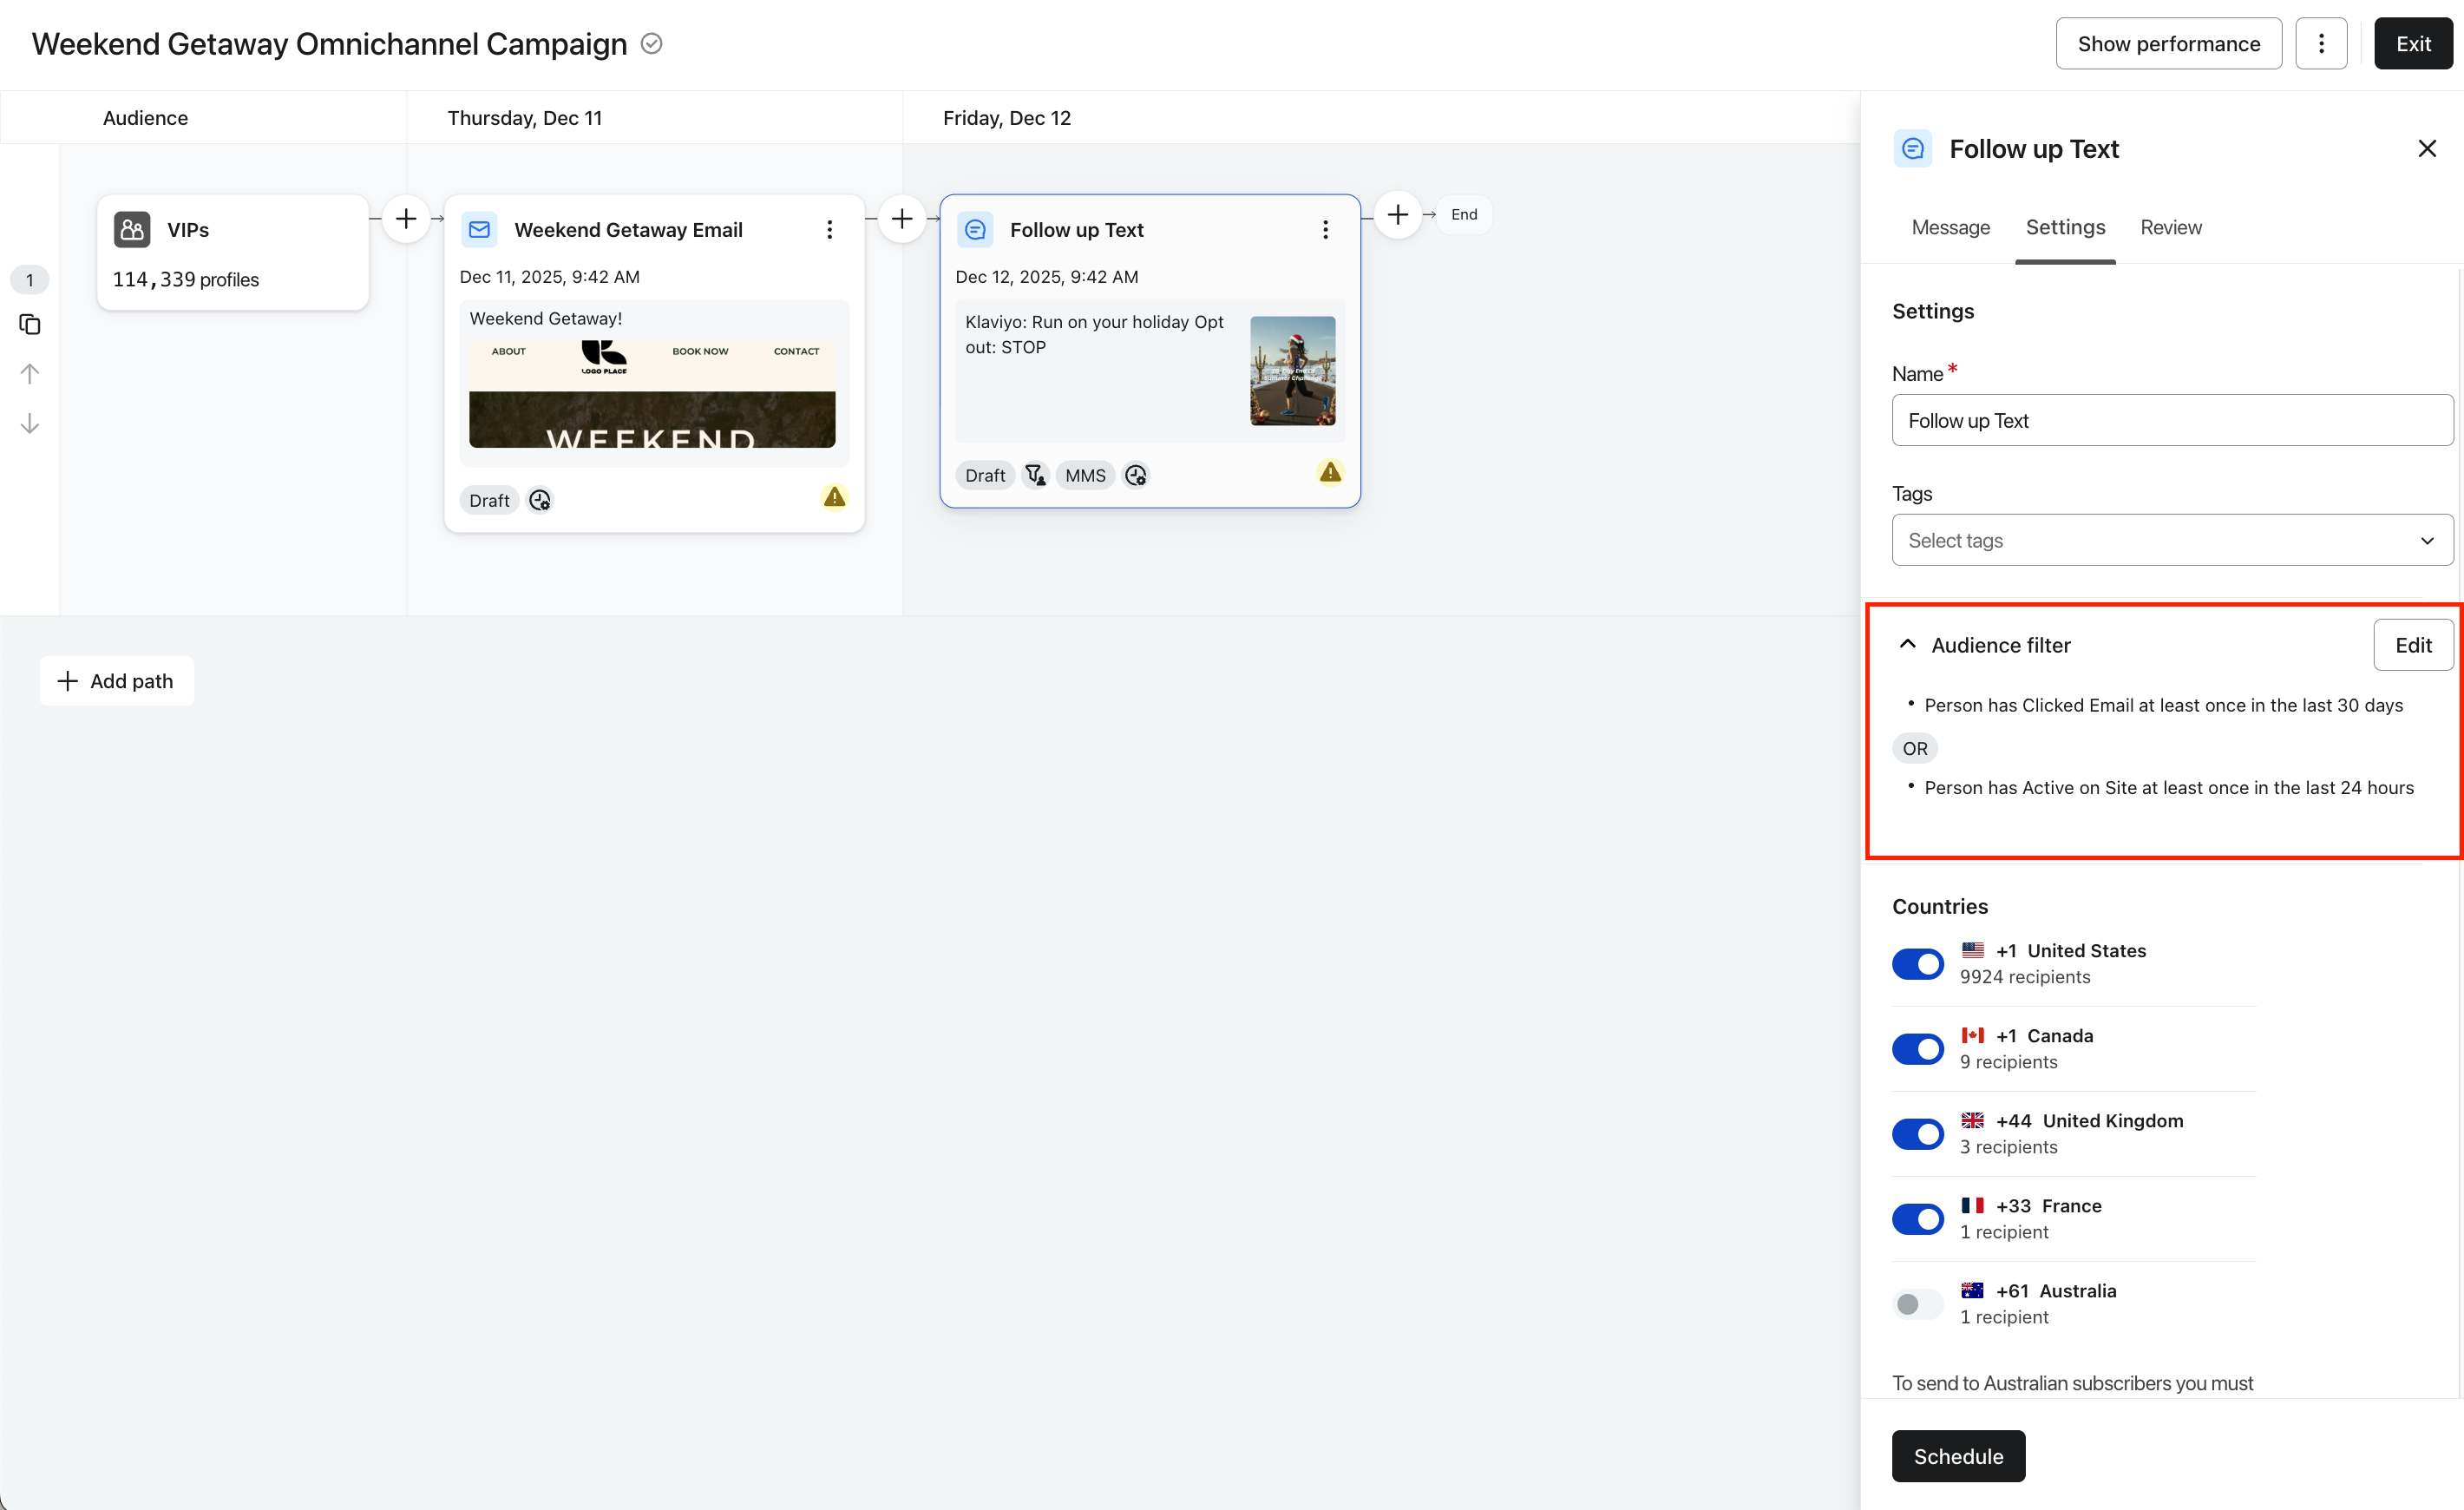
Task: Click the audience filter icon on text card
Action: [1035, 475]
